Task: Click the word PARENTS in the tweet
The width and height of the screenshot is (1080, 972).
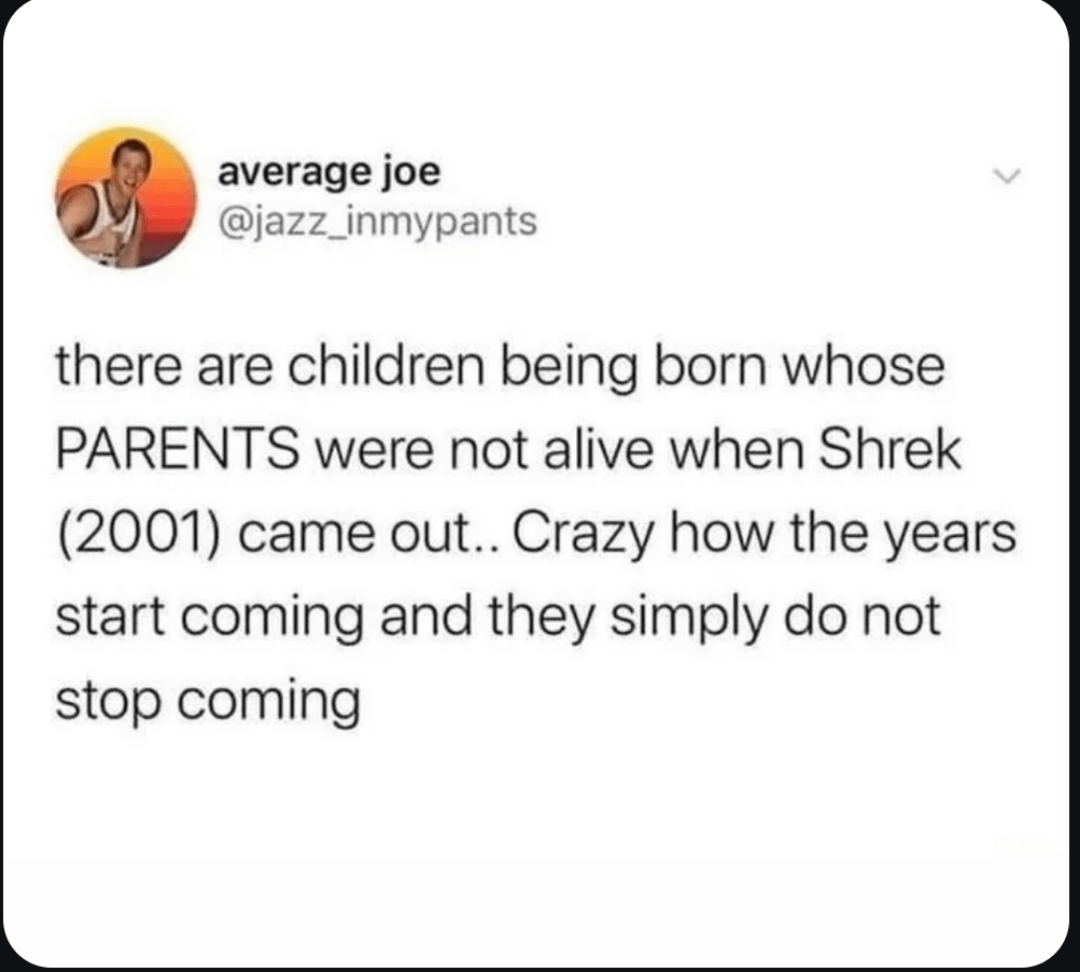Action: (177, 451)
